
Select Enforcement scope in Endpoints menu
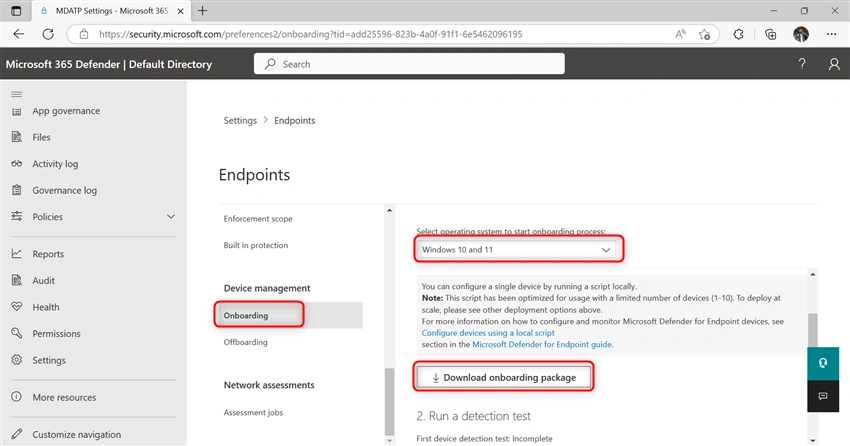tap(258, 219)
